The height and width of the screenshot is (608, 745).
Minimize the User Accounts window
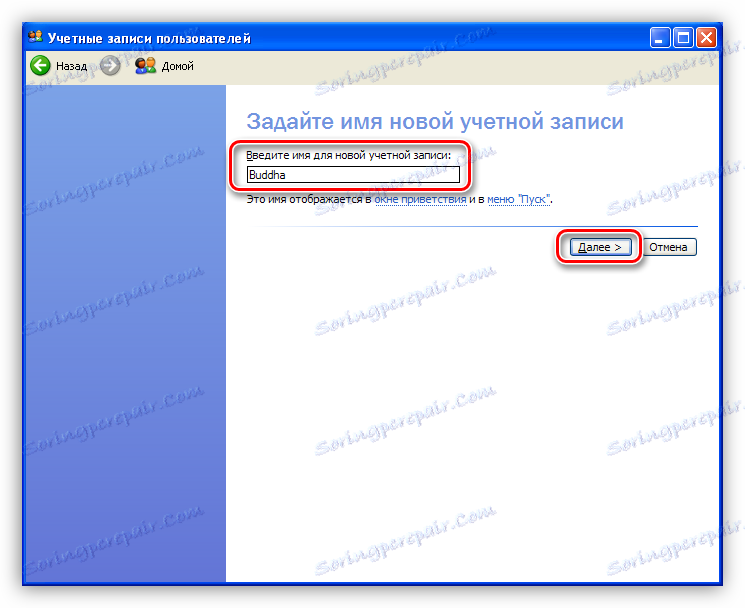click(660, 38)
